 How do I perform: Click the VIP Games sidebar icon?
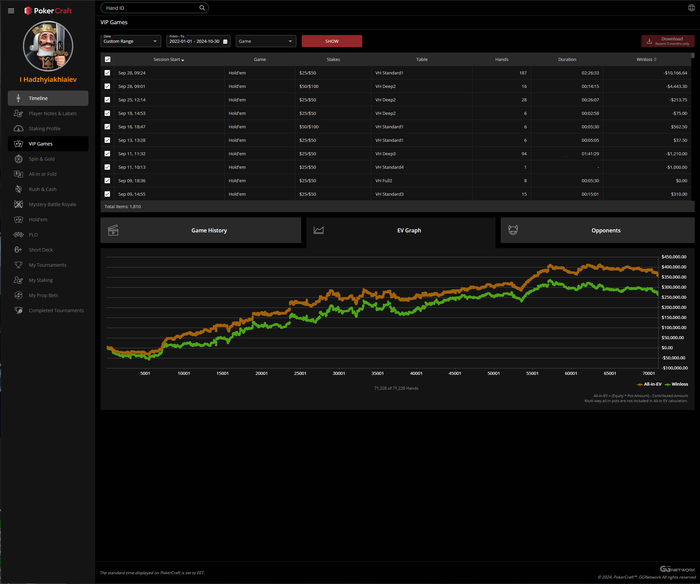coord(18,144)
